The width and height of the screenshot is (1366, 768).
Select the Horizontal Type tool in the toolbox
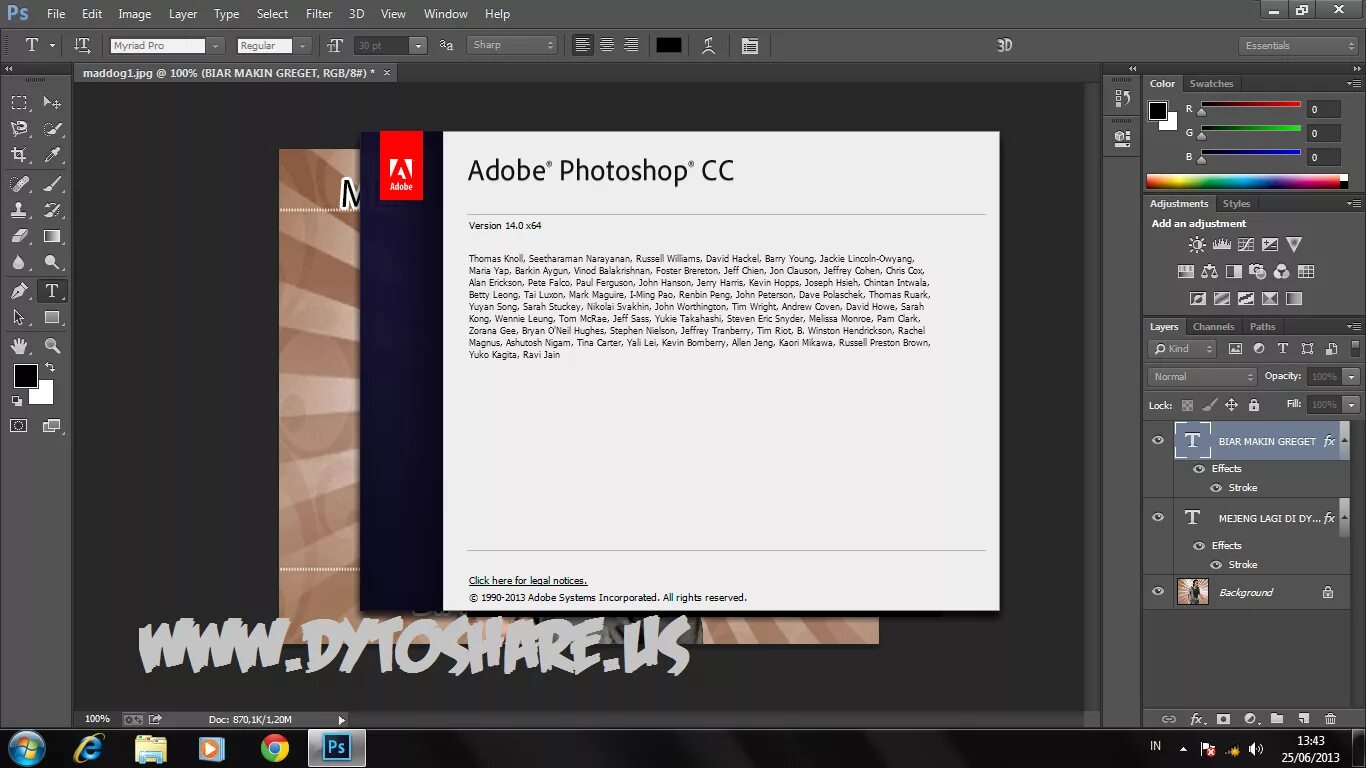(52, 291)
